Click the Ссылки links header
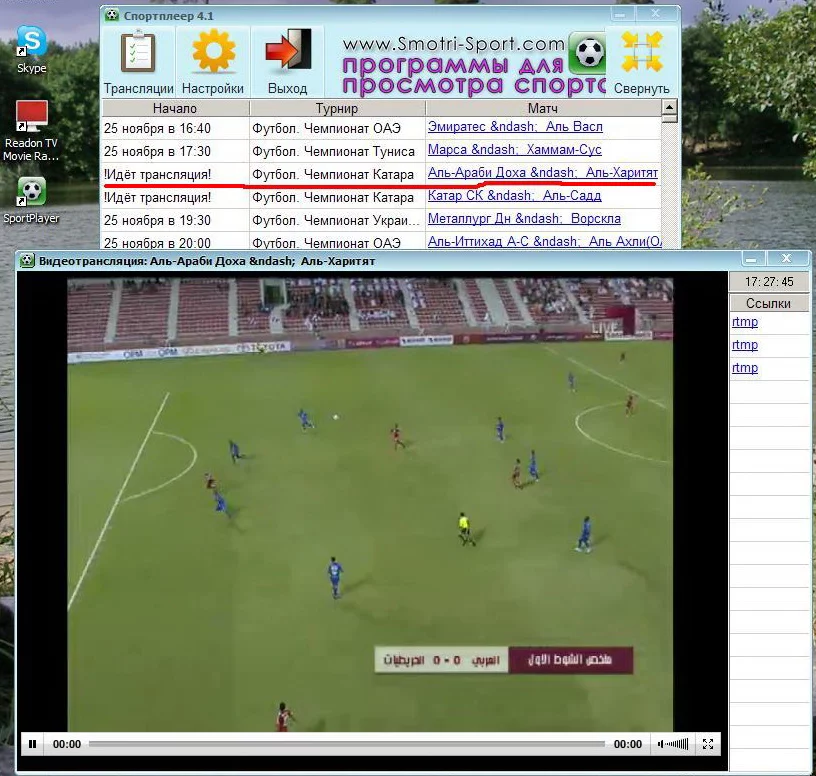 [x=768, y=303]
